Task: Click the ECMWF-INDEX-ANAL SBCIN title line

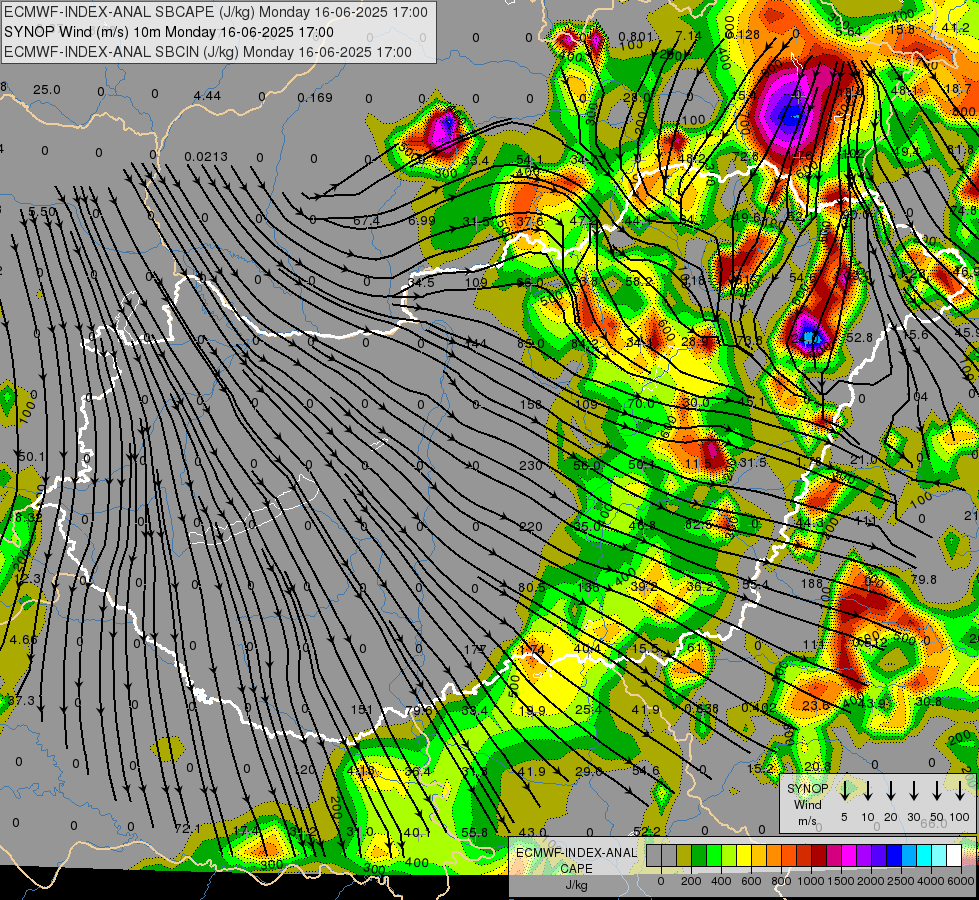Action: click(208, 52)
